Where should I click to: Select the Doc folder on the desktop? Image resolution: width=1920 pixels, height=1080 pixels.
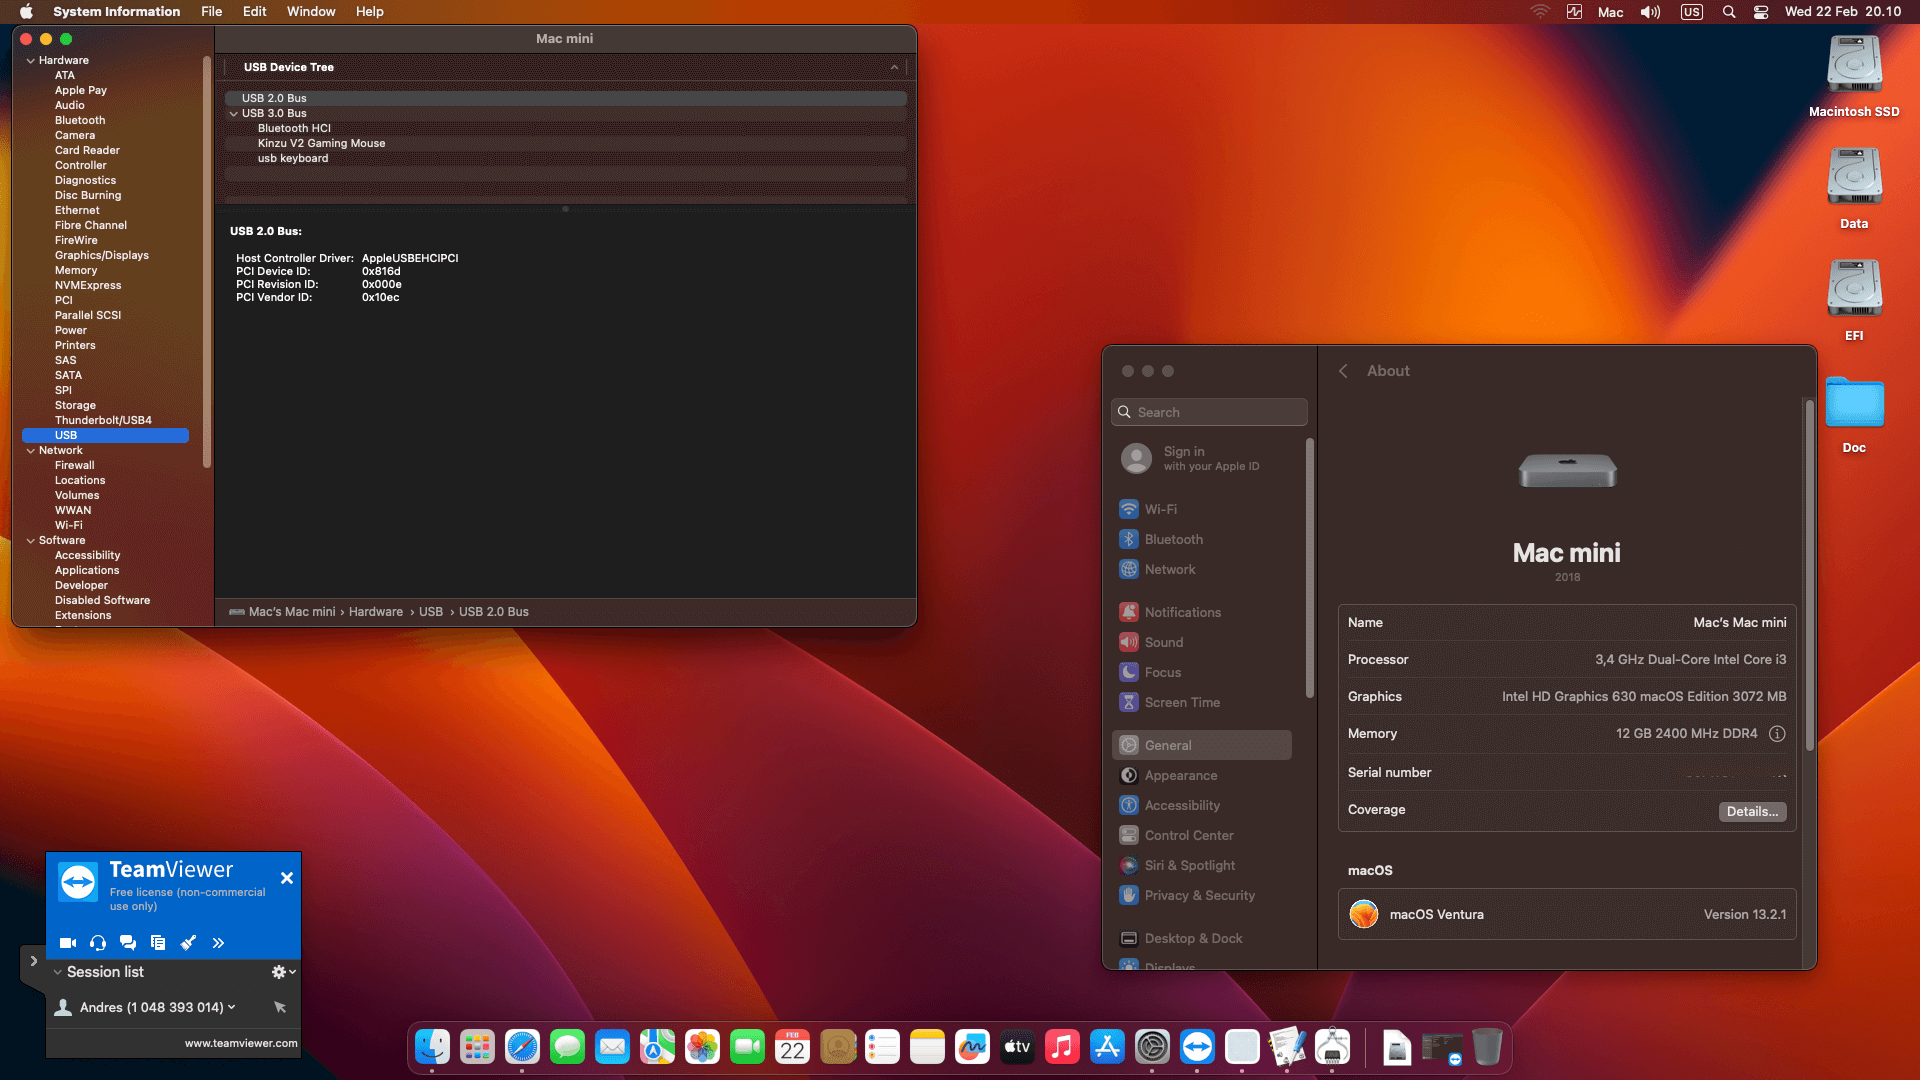coord(1854,414)
